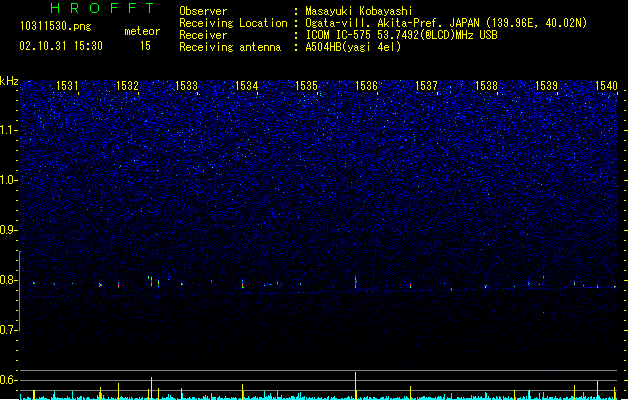Select observer name Masayuki Kobayashi
The width and height of the screenshot is (629, 400).
pyautogui.click(x=359, y=11)
